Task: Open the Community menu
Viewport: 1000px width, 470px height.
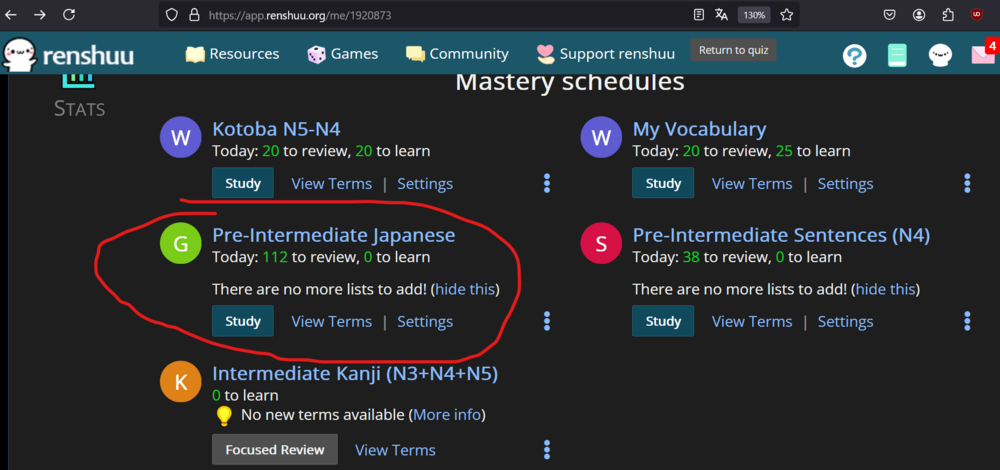Action: [457, 54]
